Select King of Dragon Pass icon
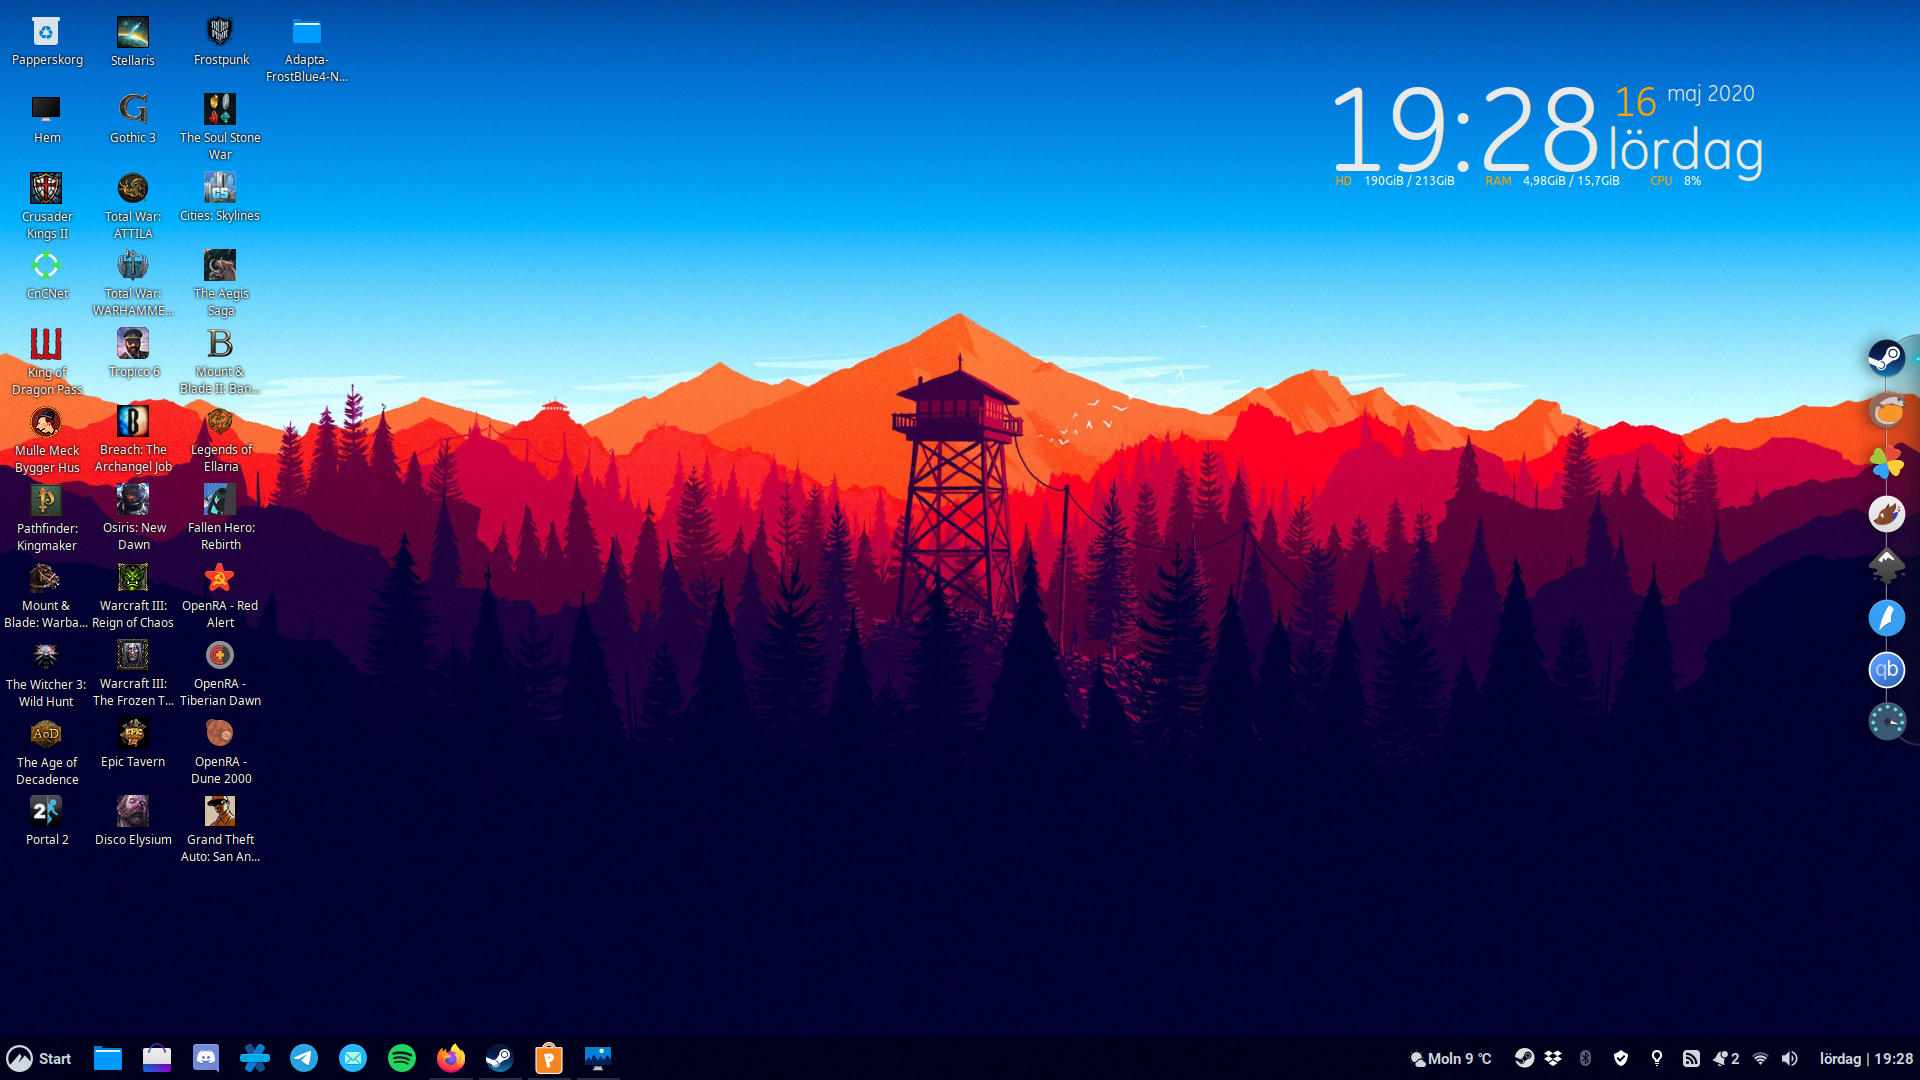The height and width of the screenshot is (1080, 1920). [46, 362]
